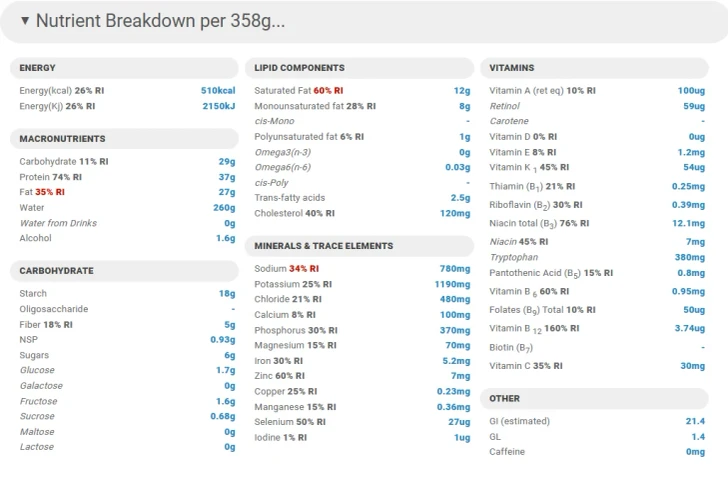Viewport: 728px width, 486px height.
Task: Click the Protein 37g value
Action: click(x=227, y=177)
